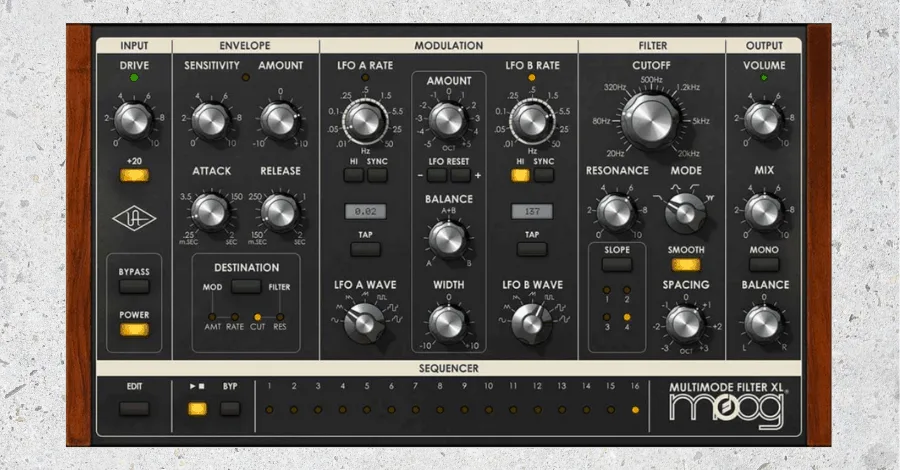Click the Modulation section header
The image size is (900, 470).
coord(449,45)
